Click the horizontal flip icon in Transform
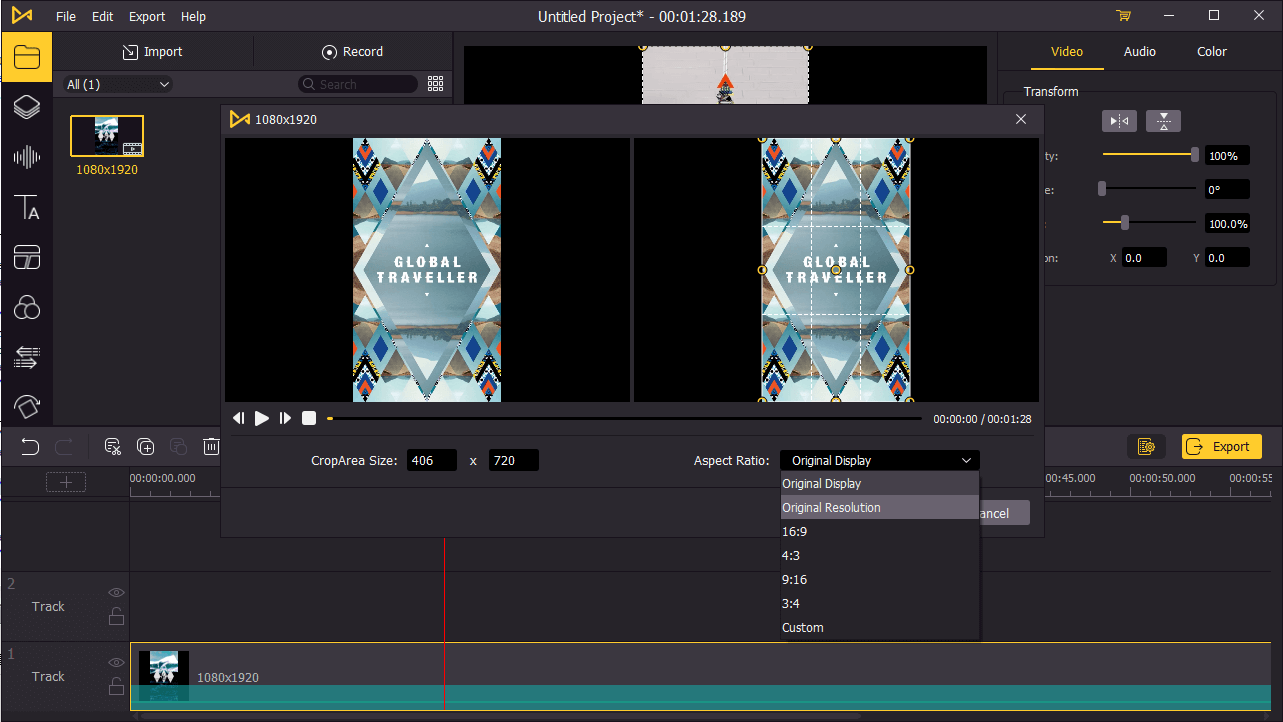This screenshot has height=722, width=1283. tap(1120, 121)
